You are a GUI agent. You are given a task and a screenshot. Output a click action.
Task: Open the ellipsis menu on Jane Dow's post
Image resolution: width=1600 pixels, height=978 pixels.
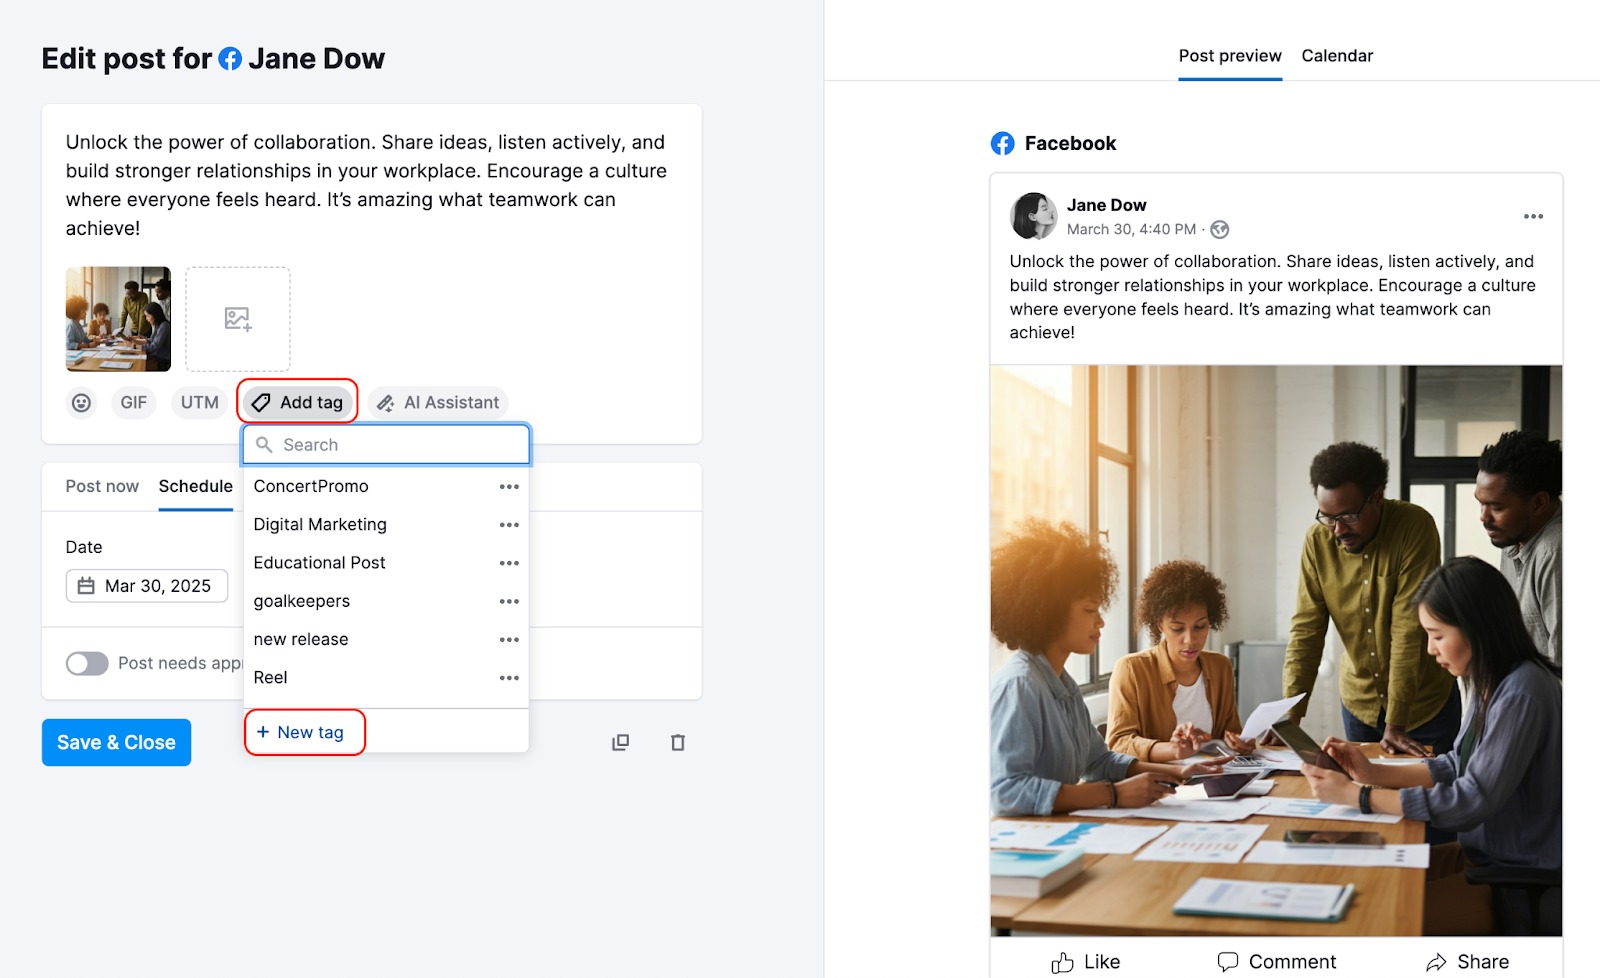point(1533,216)
